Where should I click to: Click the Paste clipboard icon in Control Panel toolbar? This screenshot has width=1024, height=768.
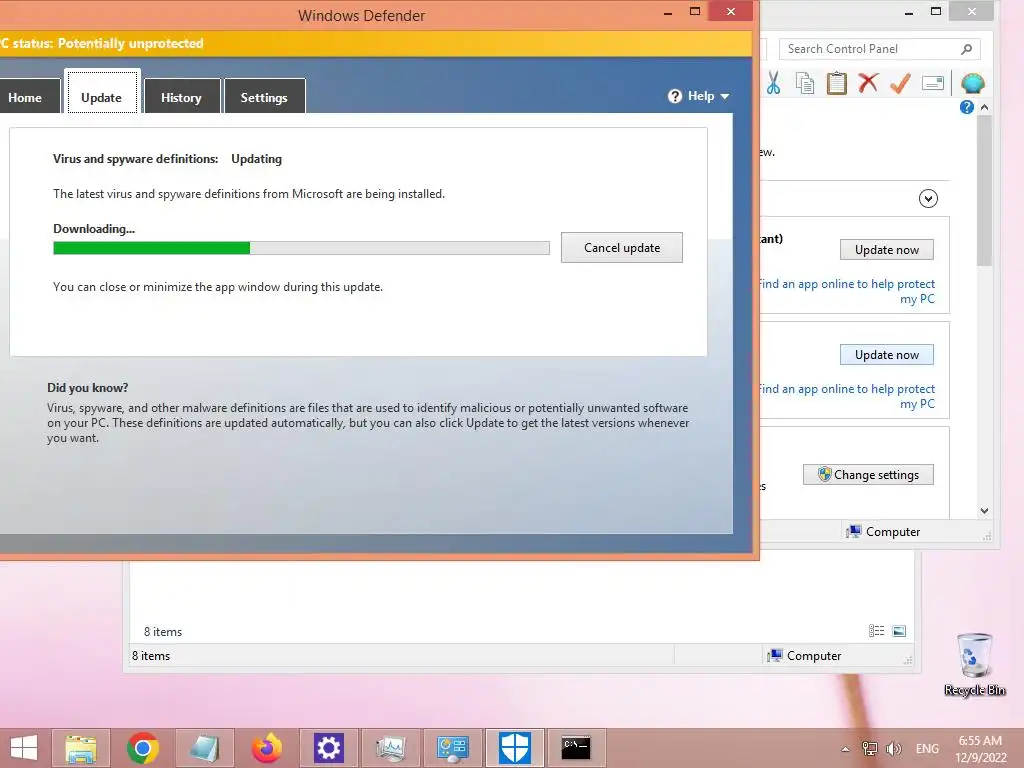point(837,83)
